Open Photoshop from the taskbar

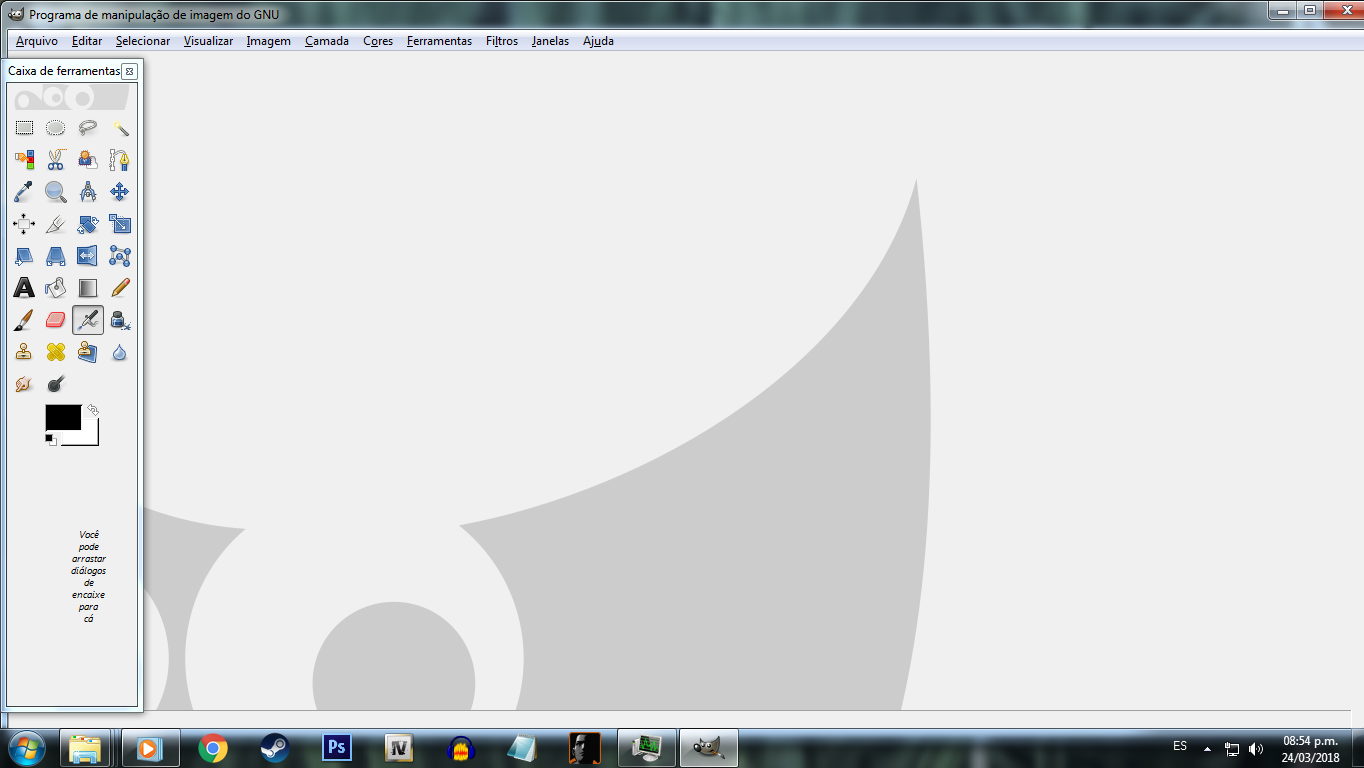(x=337, y=748)
